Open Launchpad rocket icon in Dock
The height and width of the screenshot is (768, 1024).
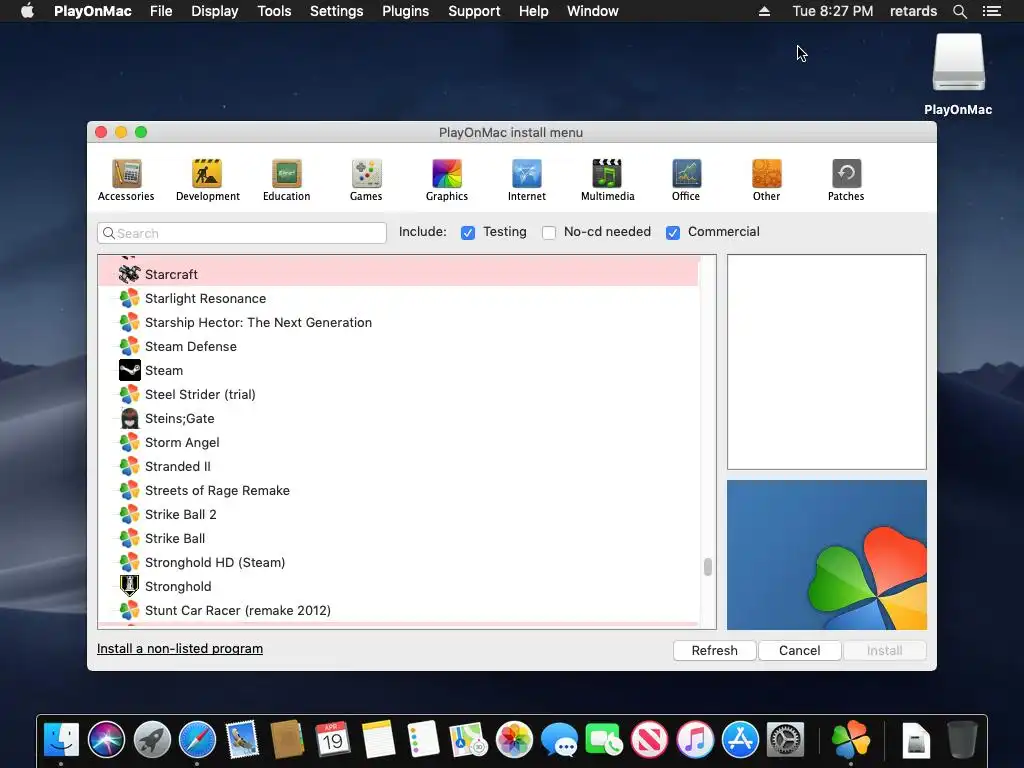click(x=152, y=740)
